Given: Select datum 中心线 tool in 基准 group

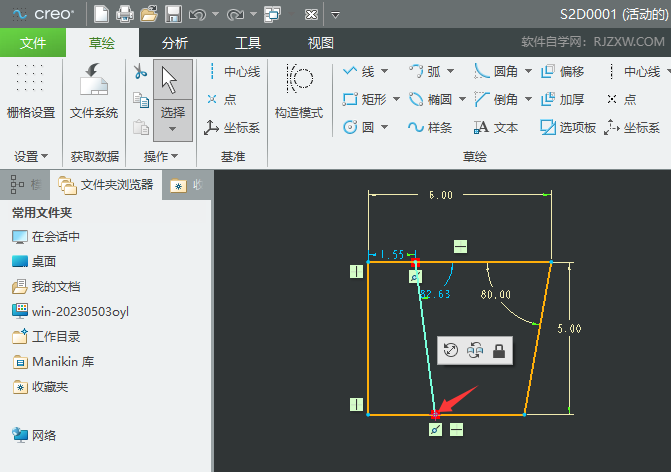Looking at the screenshot, I should point(233,71).
